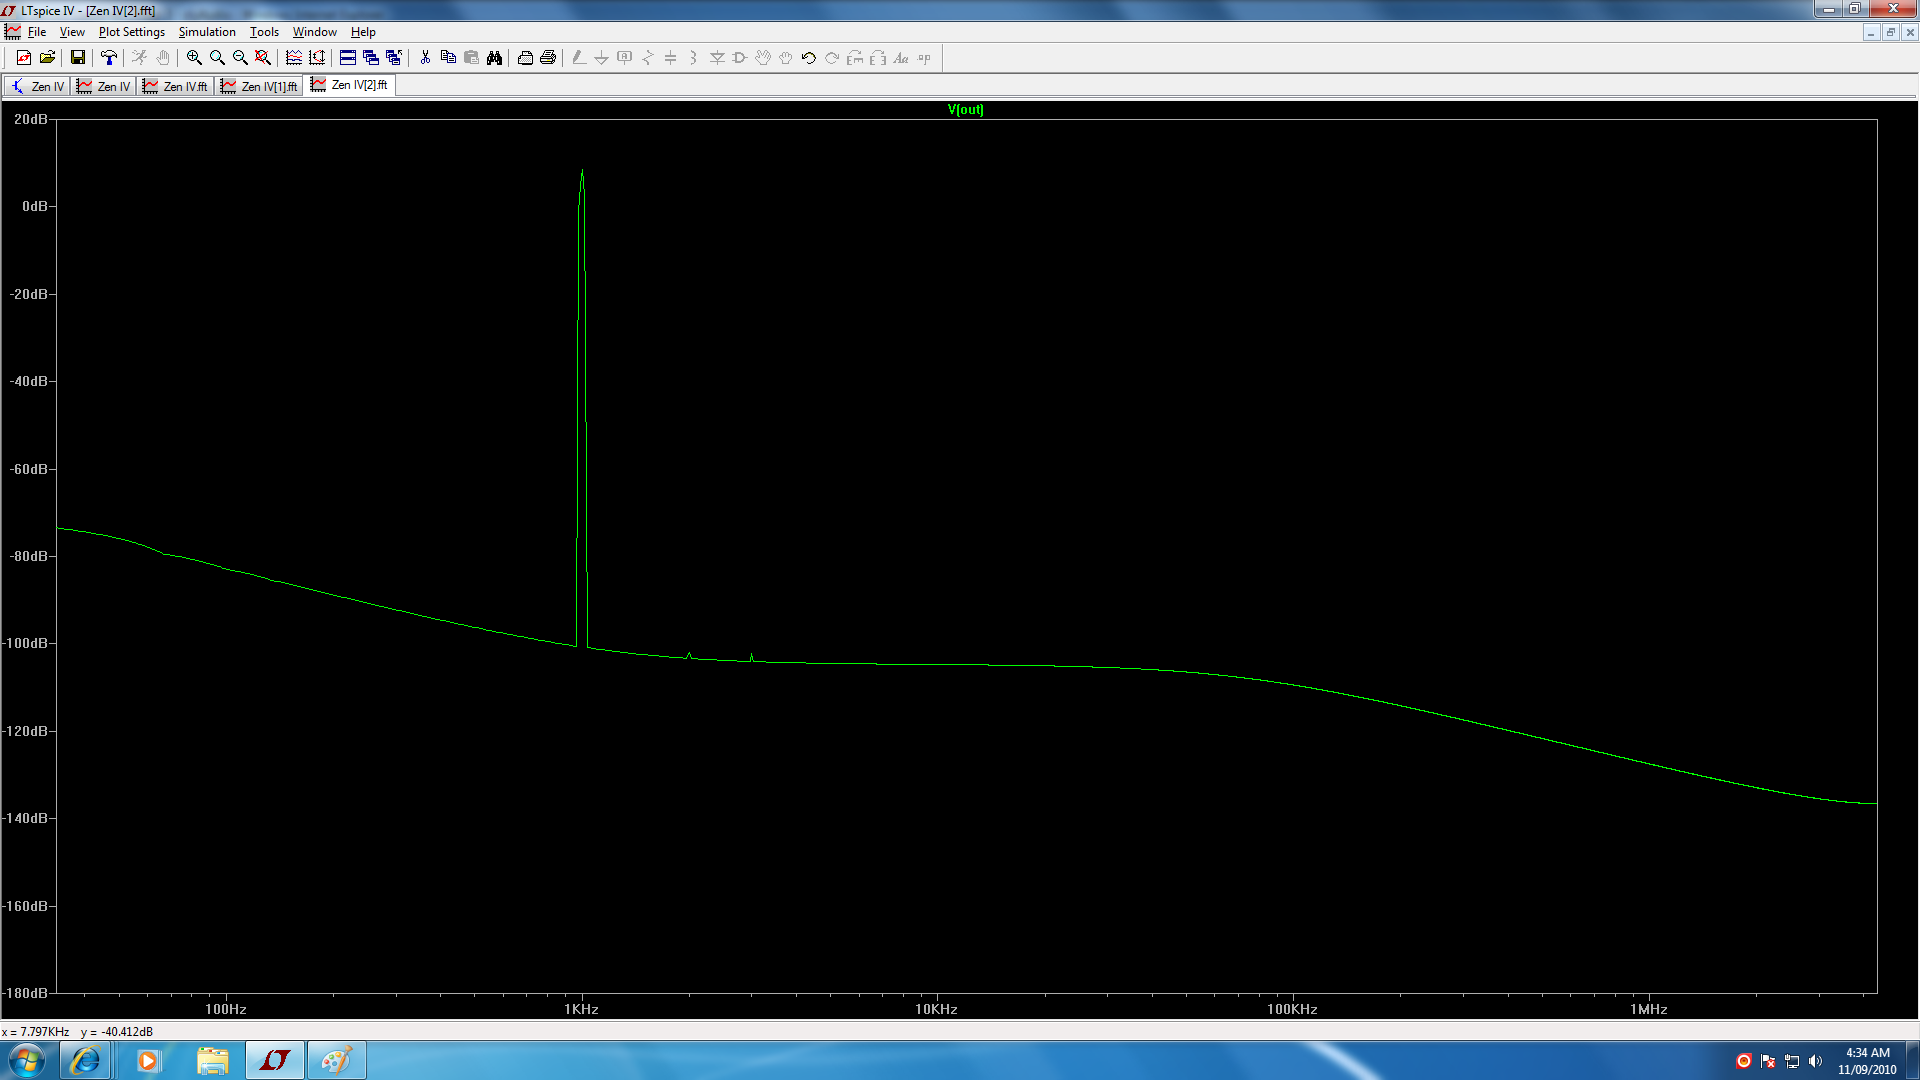Save the plot with the floppy disk icon
The image size is (1920, 1080).
coord(78,58)
